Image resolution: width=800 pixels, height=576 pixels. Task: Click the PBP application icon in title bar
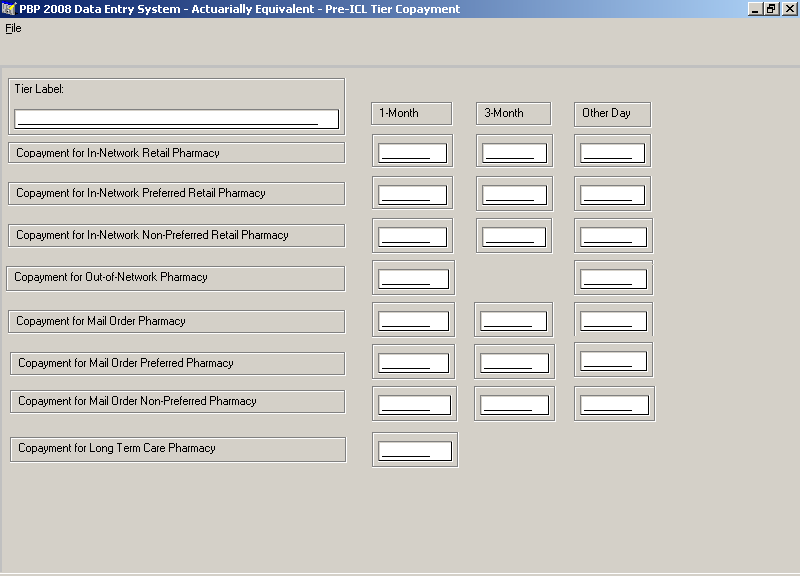pos(9,9)
